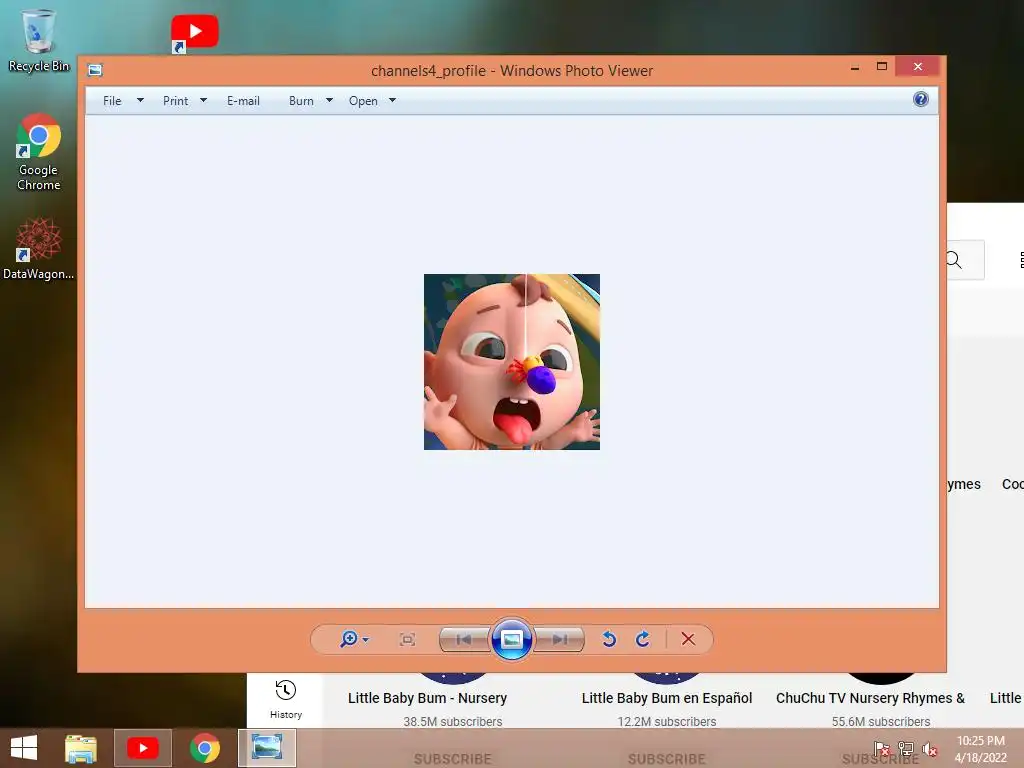Open the YouTube desktop shortcut
1024x768 pixels.
coord(194,33)
